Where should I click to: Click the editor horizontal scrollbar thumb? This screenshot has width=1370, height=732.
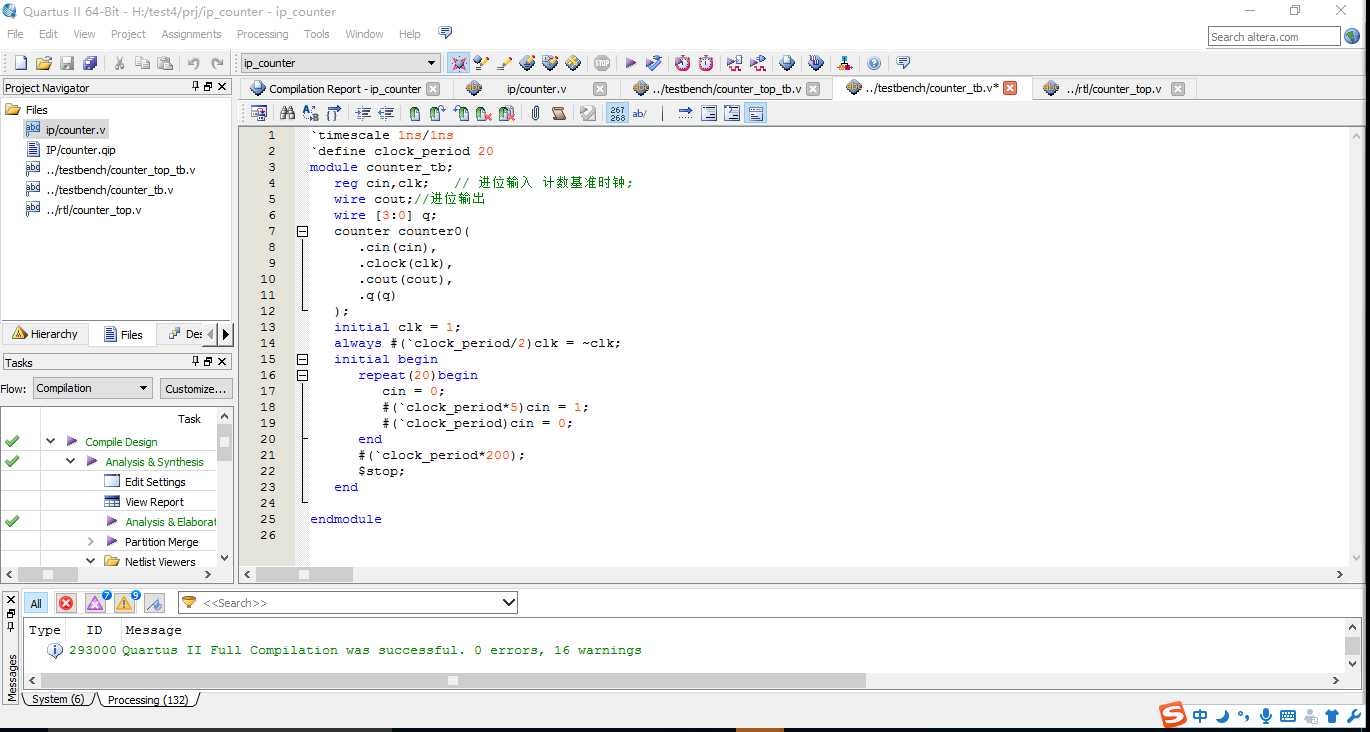304,575
